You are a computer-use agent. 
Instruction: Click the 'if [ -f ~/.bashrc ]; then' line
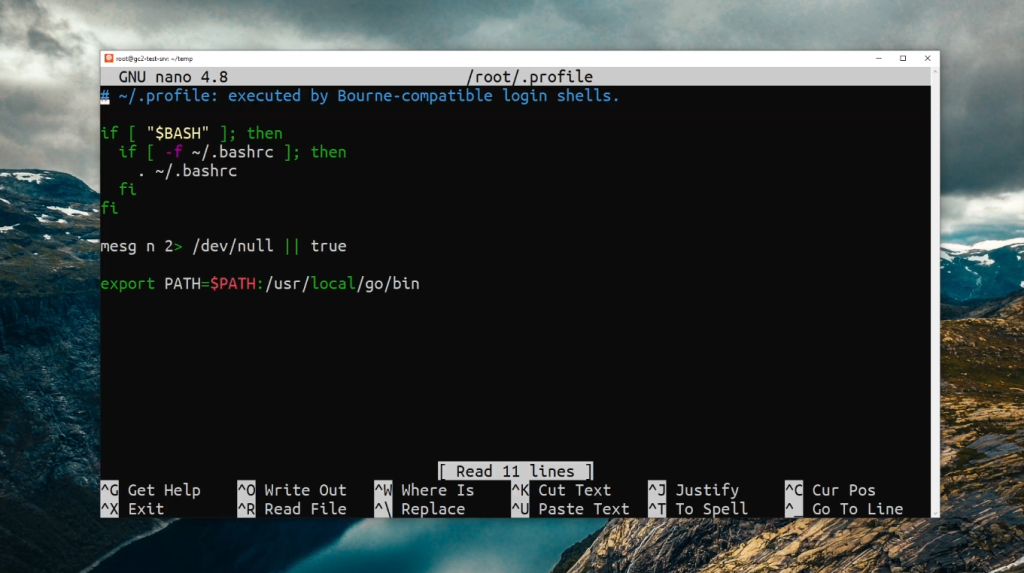(232, 152)
